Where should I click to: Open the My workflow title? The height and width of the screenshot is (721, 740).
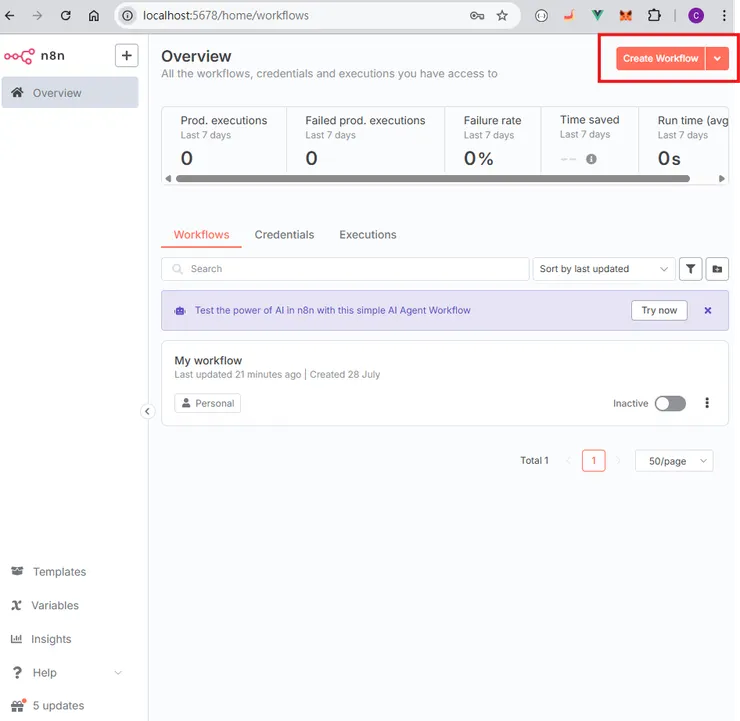(208, 360)
